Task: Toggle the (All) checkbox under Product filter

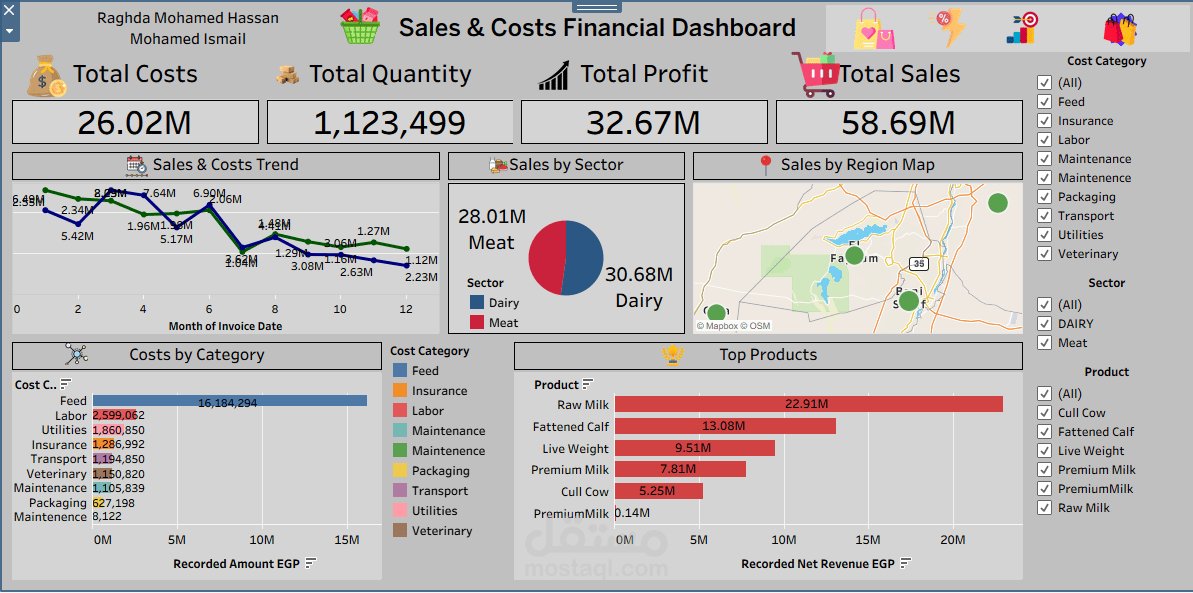Action: (x=1044, y=394)
